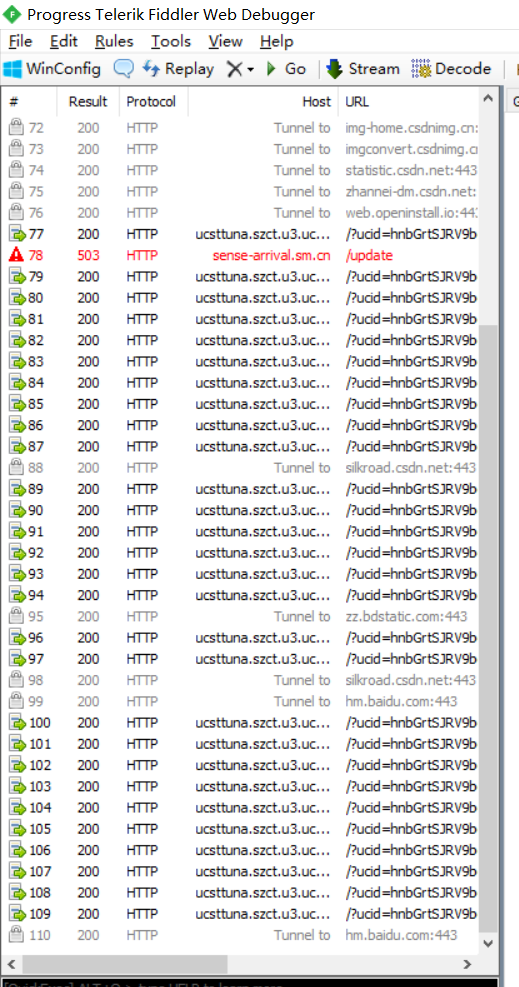Open the comment speech bubble icon
This screenshot has width=519, height=987.
[123, 69]
